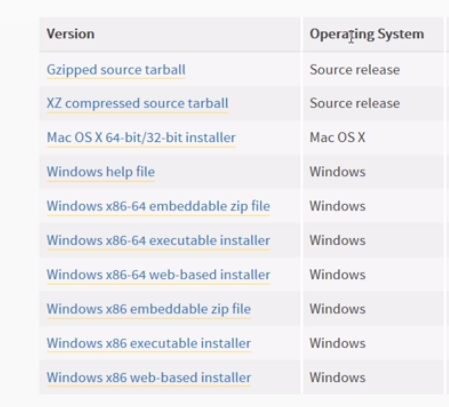The height and width of the screenshot is (407, 449).
Task: Click Windows x86 web-based installer link
Action: coord(149,378)
